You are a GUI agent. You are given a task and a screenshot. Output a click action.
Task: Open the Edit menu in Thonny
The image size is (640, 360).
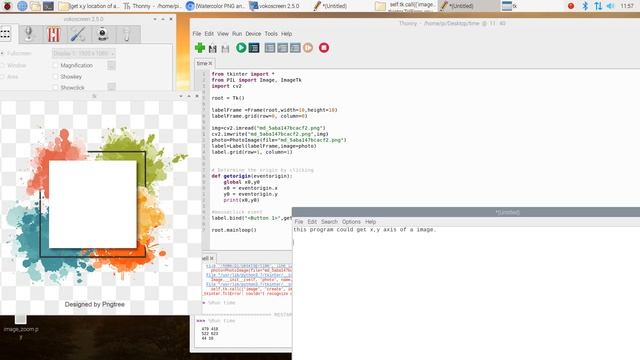coord(209,34)
